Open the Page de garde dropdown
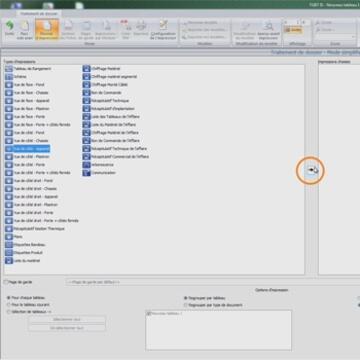 coord(212,282)
